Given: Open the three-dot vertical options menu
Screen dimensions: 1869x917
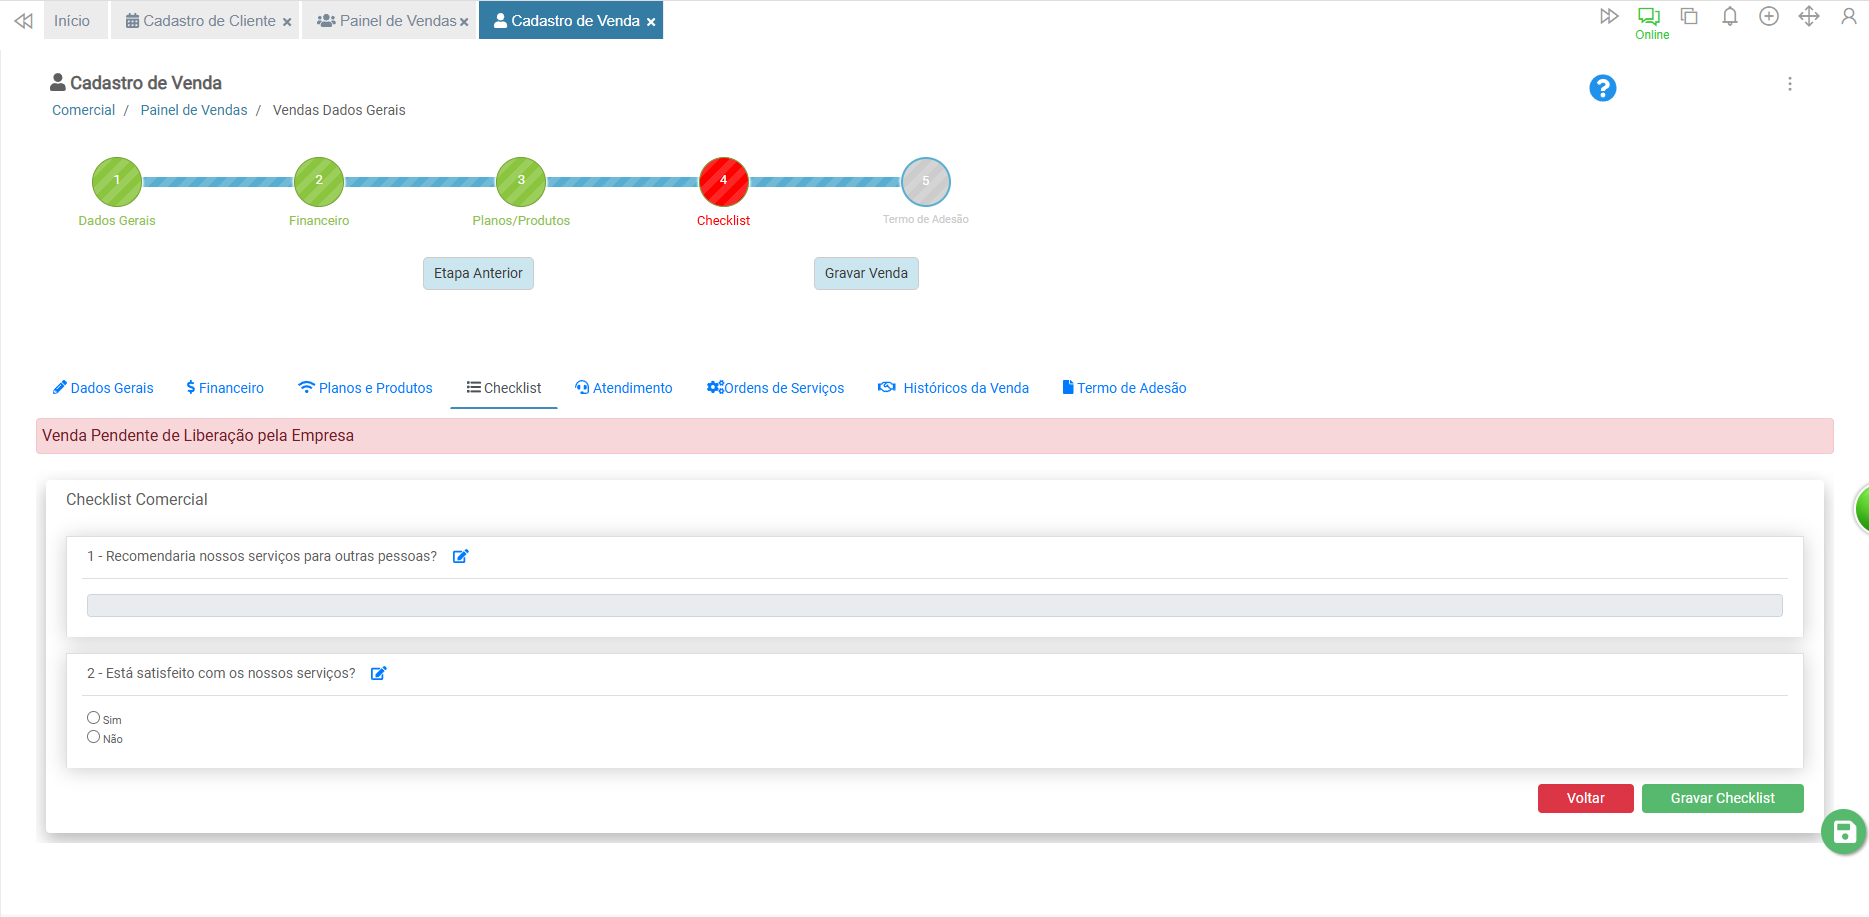Looking at the screenshot, I should pyautogui.click(x=1790, y=85).
